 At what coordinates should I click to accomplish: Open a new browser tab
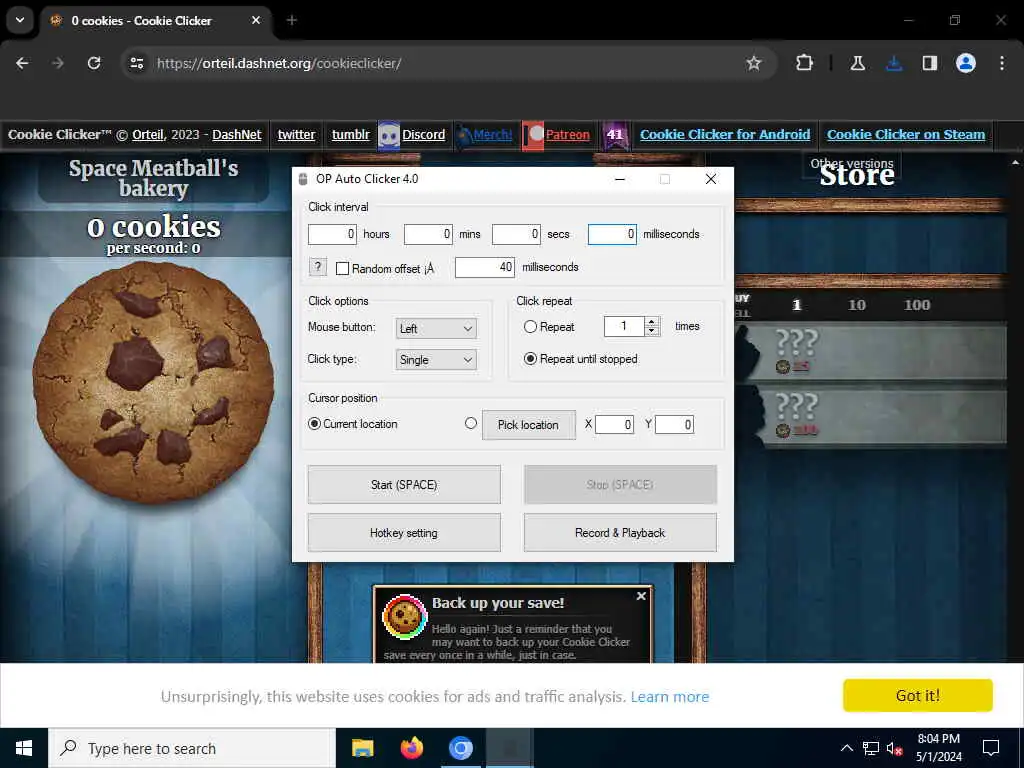click(x=292, y=20)
